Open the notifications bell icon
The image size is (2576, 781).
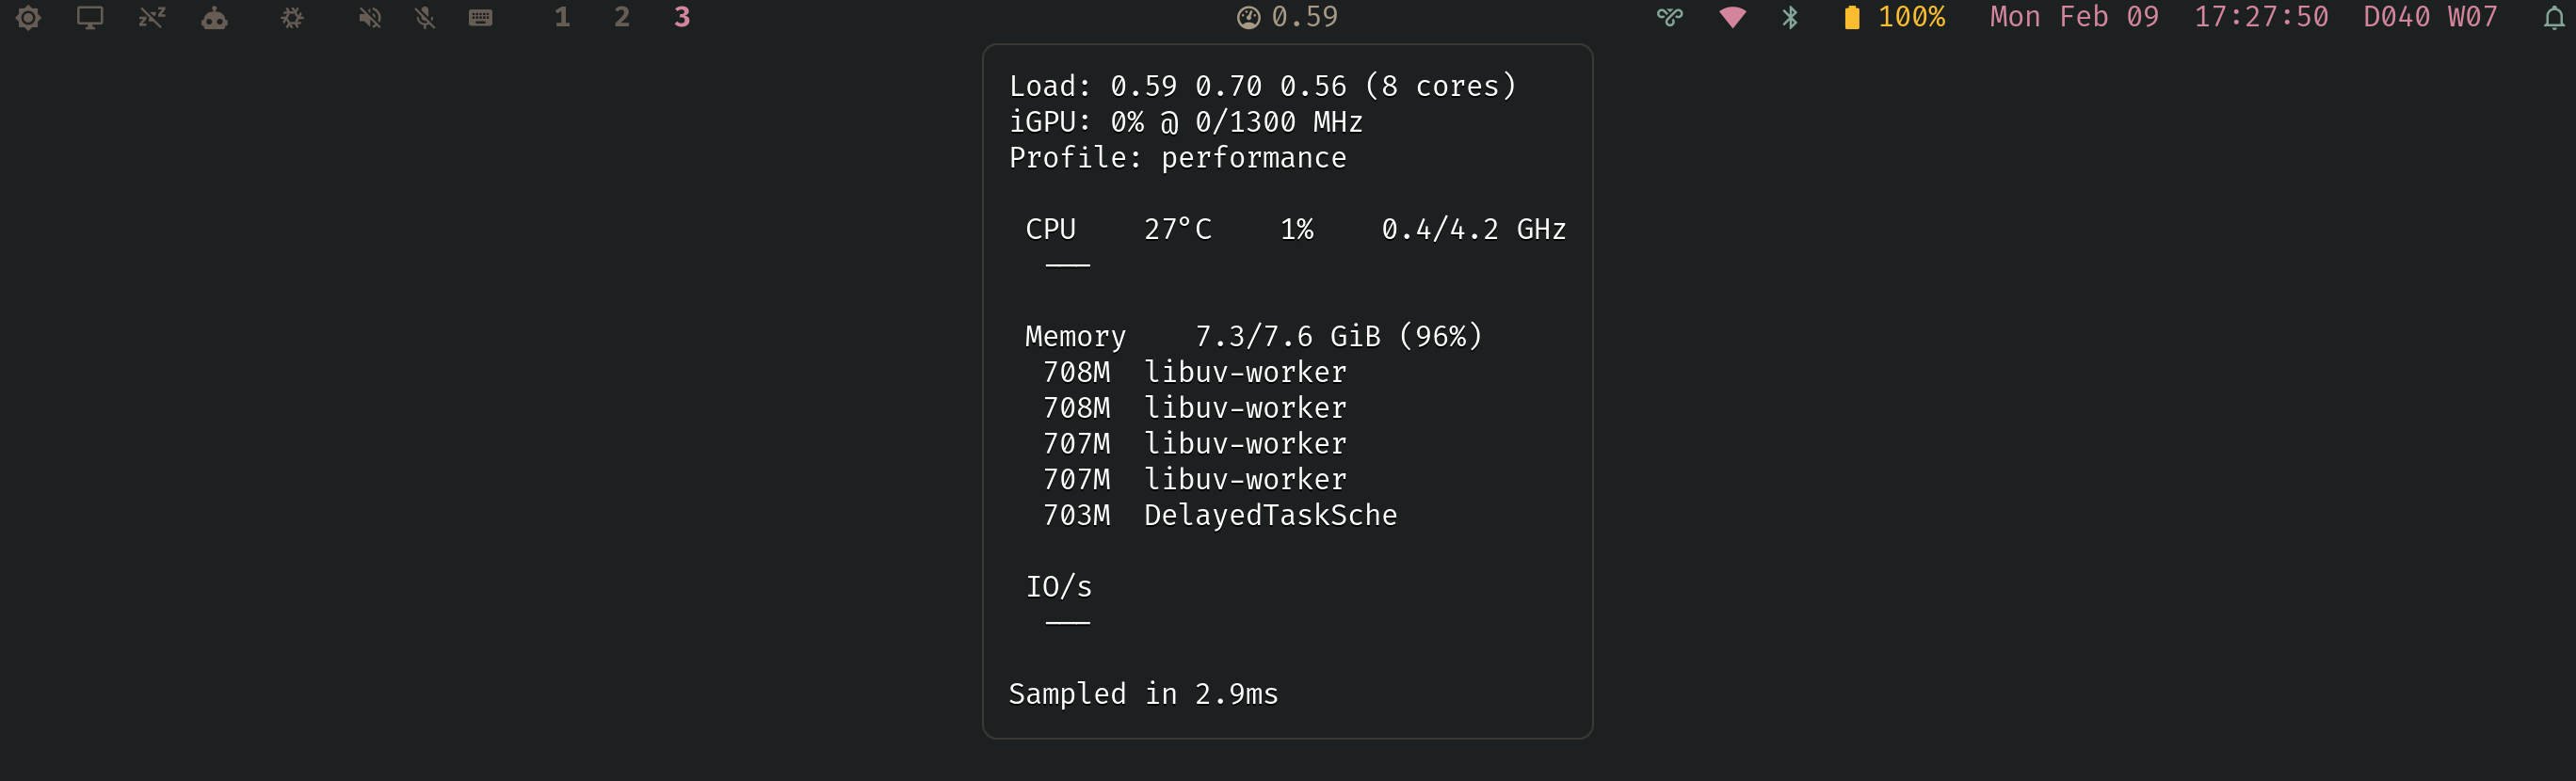pos(2554,18)
